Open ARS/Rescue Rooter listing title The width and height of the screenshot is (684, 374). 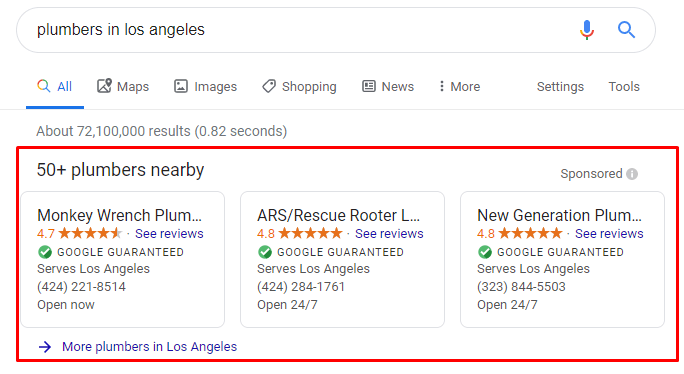[x=339, y=215]
